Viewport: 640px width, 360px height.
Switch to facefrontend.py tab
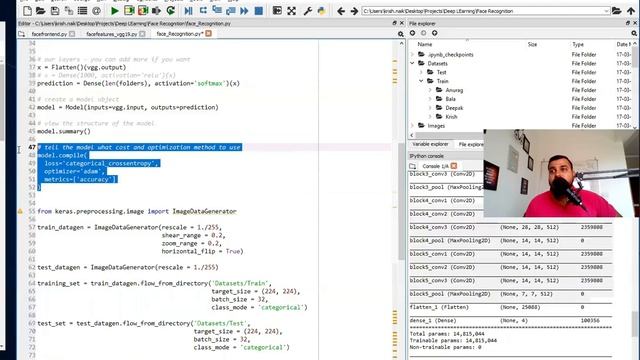click(49, 34)
